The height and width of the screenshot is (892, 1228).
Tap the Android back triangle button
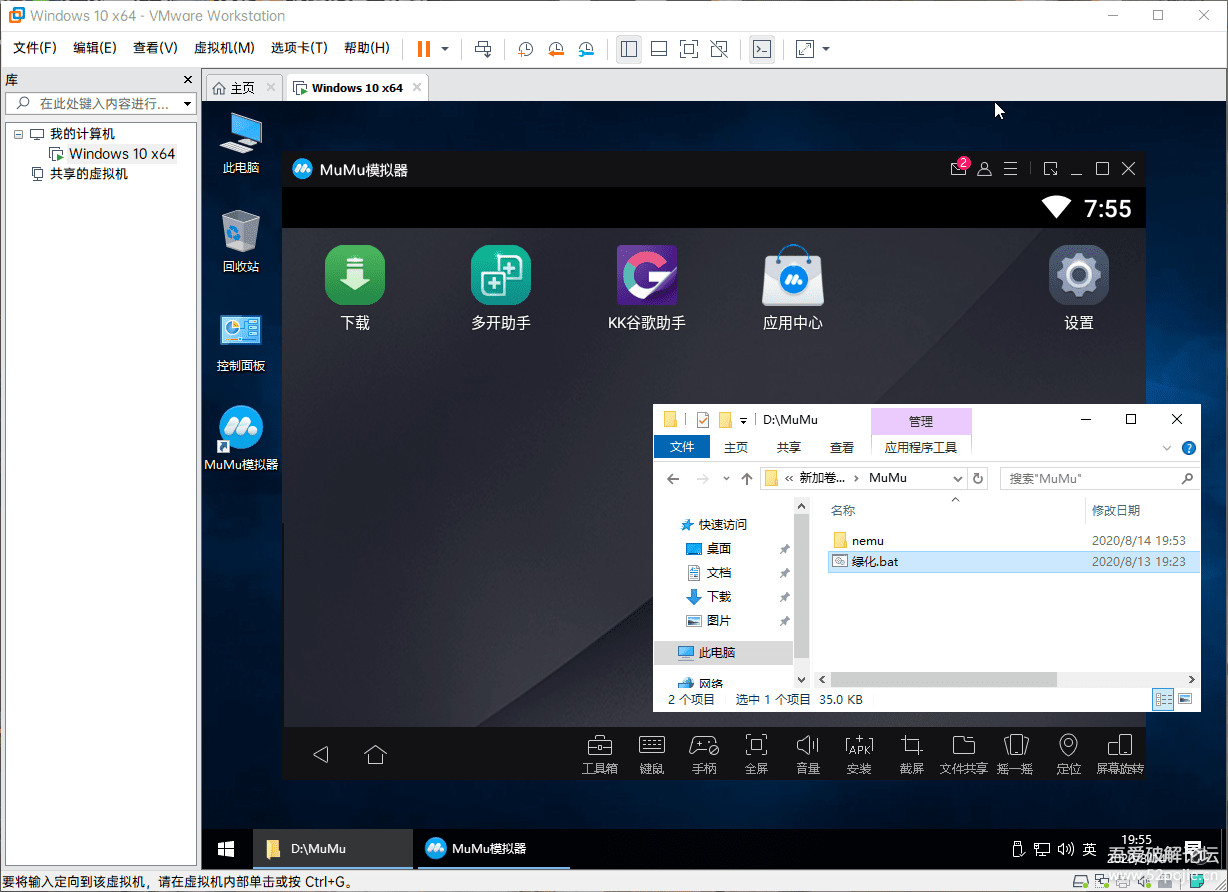point(320,754)
